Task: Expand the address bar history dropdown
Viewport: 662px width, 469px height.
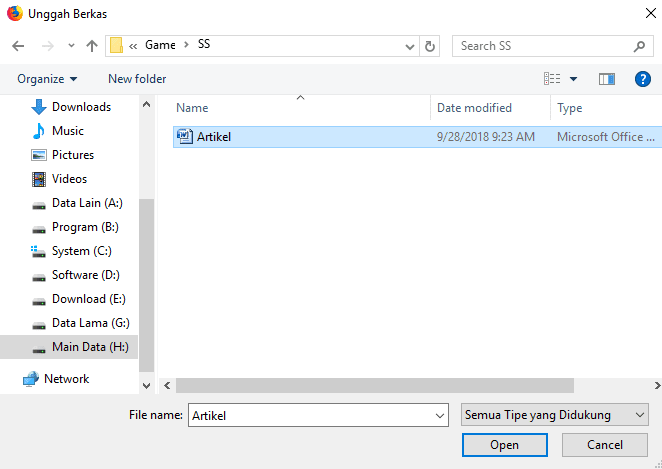Action: (x=409, y=46)
